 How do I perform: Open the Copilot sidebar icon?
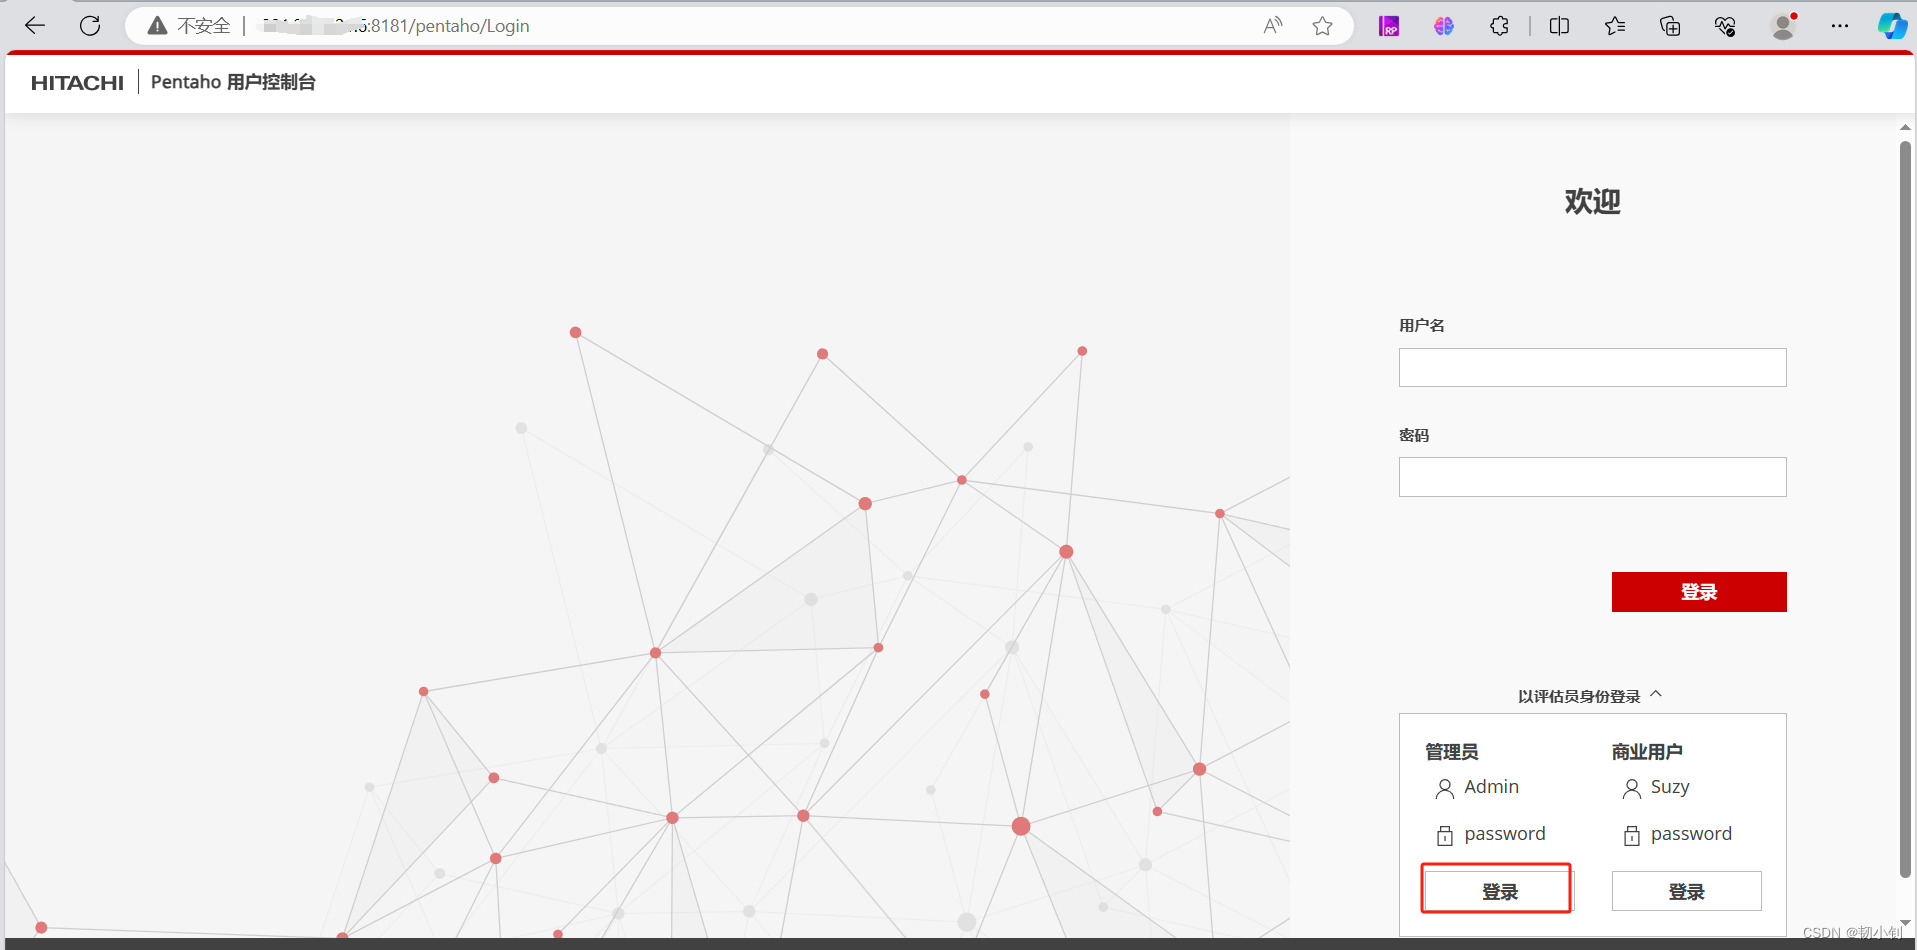(1892, 26)
